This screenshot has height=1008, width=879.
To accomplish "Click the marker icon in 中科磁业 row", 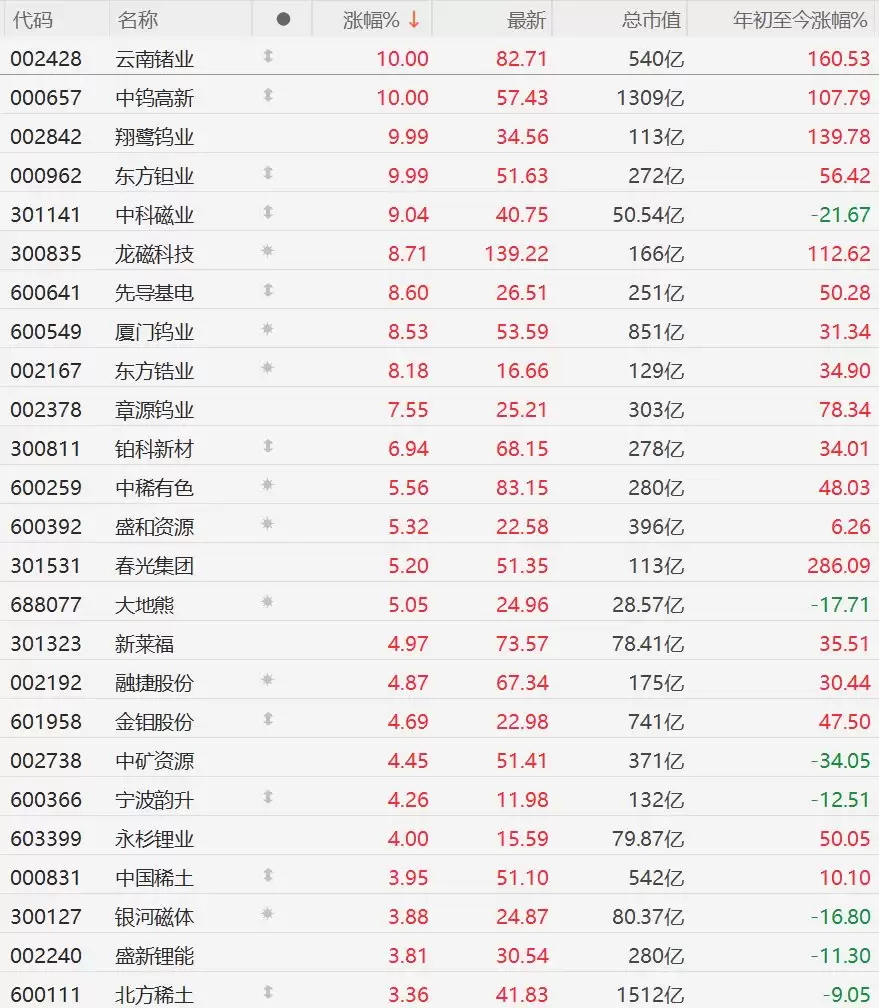I will tap(268, 213).
